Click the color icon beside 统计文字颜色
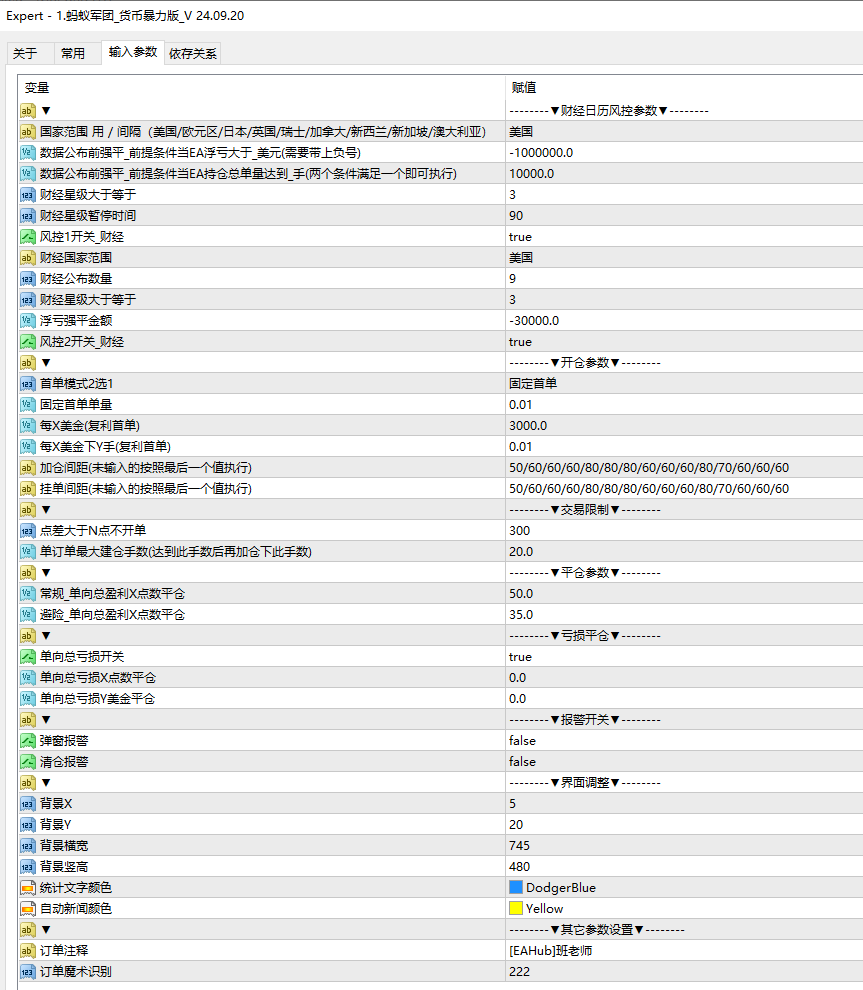Screen dimensions: 863x990 (27, 888)
